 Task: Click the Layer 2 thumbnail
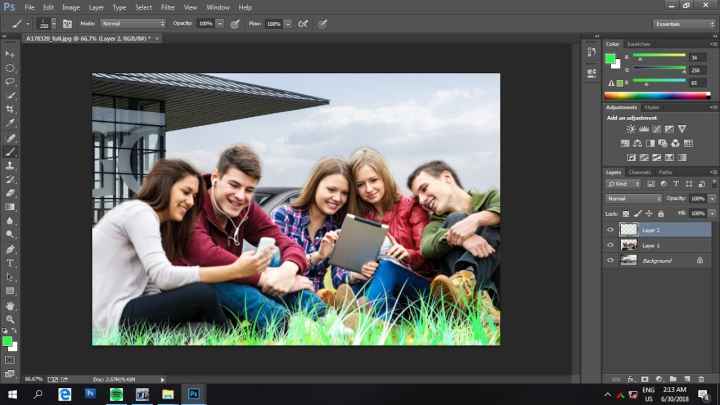pos(629,229)
